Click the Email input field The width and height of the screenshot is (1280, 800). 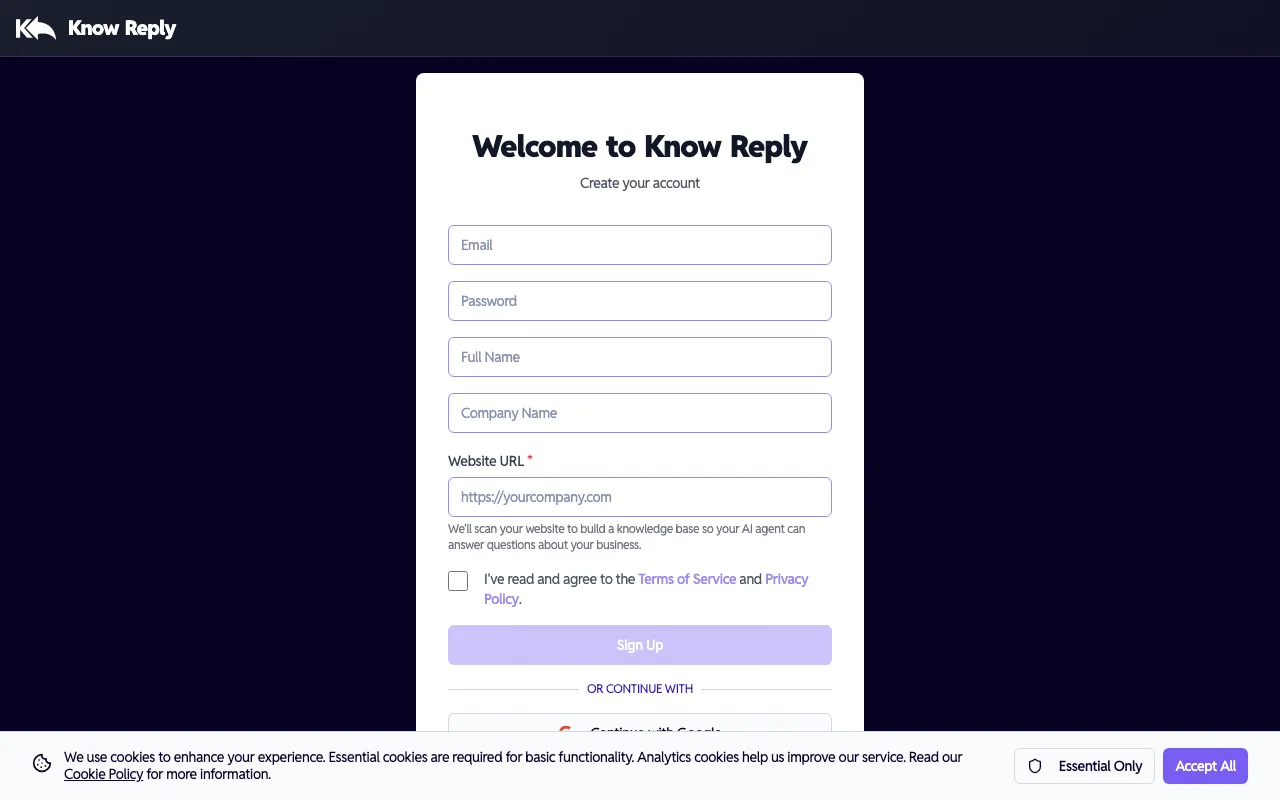pos(640,245)
